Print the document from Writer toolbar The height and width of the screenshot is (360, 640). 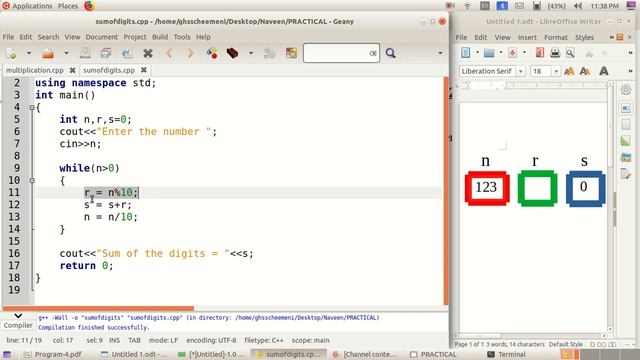(x=555, y=53)
